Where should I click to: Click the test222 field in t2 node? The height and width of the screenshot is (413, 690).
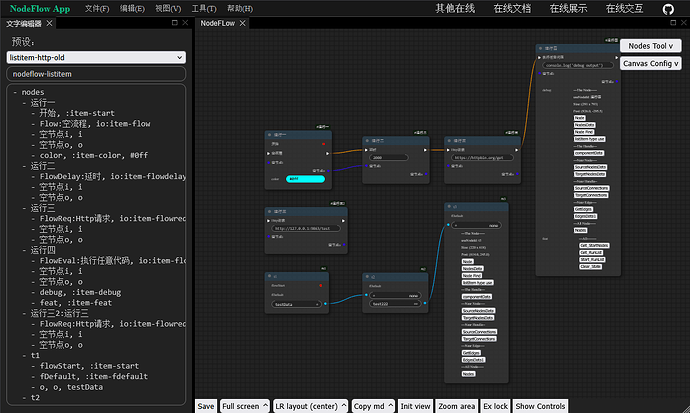coord(395,304)
